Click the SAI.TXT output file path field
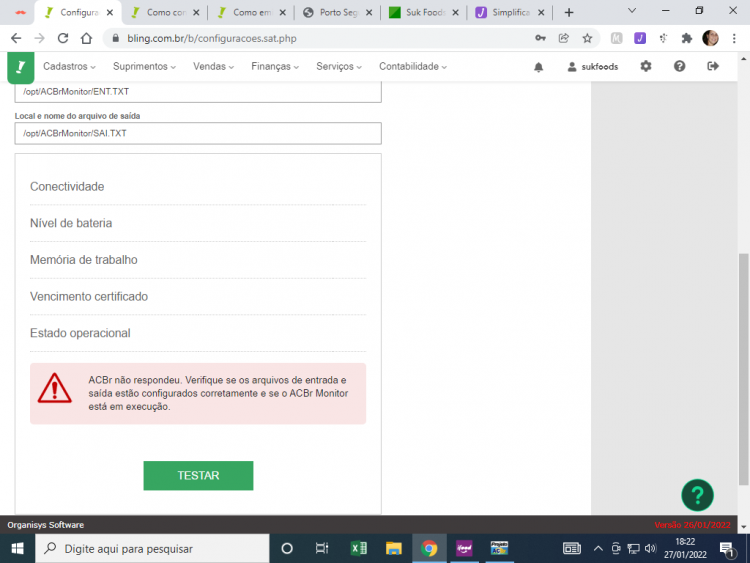750x563 pixels. [198, 133]
